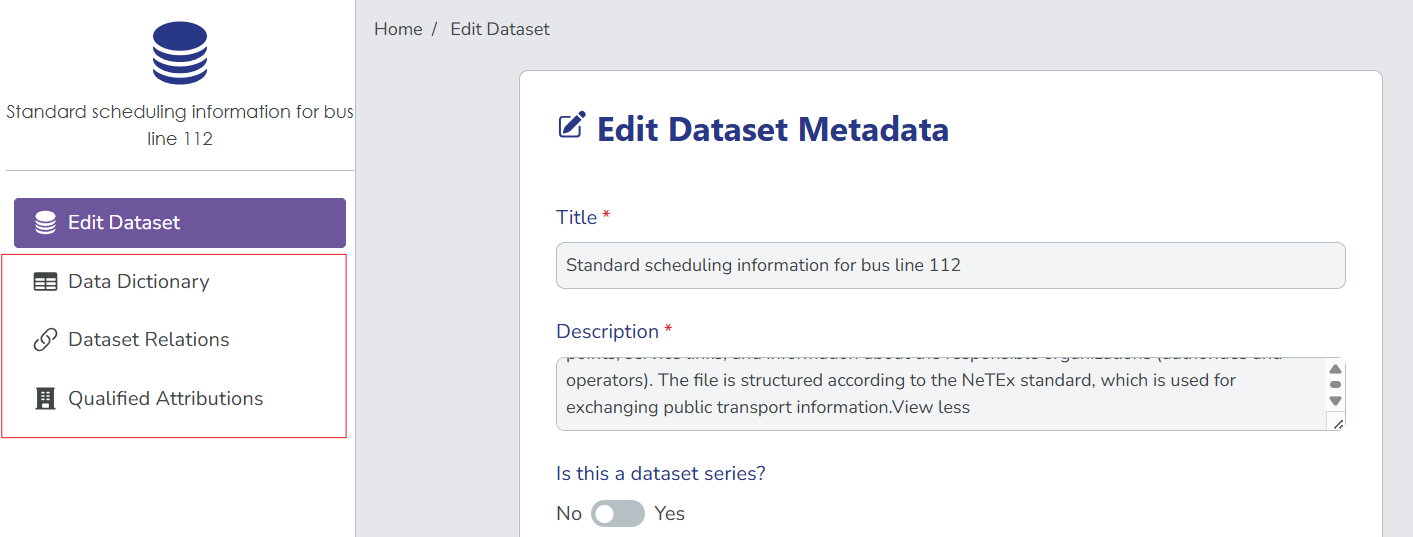Viewport: 1413px width, 537px height.
Task: Open the Data Dictionary section
Action: click(x=138, y=282)
